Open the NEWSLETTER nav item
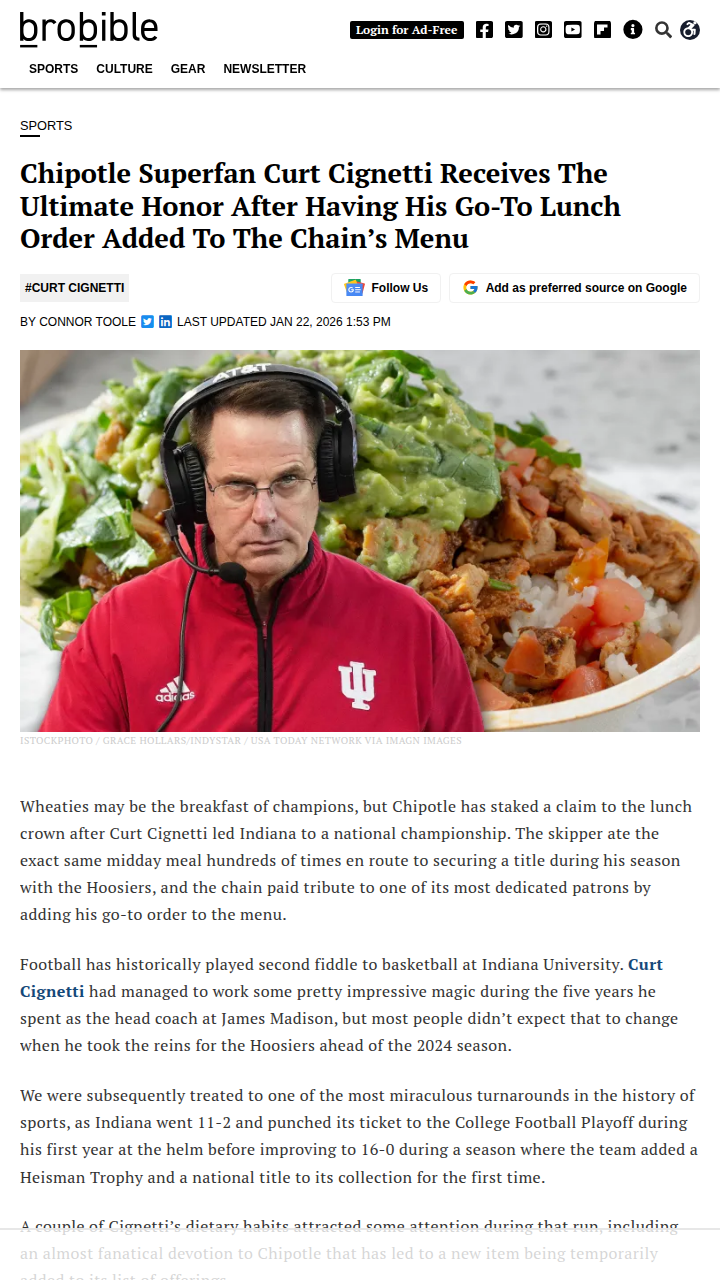This screenshot has height=1280, width=720. point(265,69)
